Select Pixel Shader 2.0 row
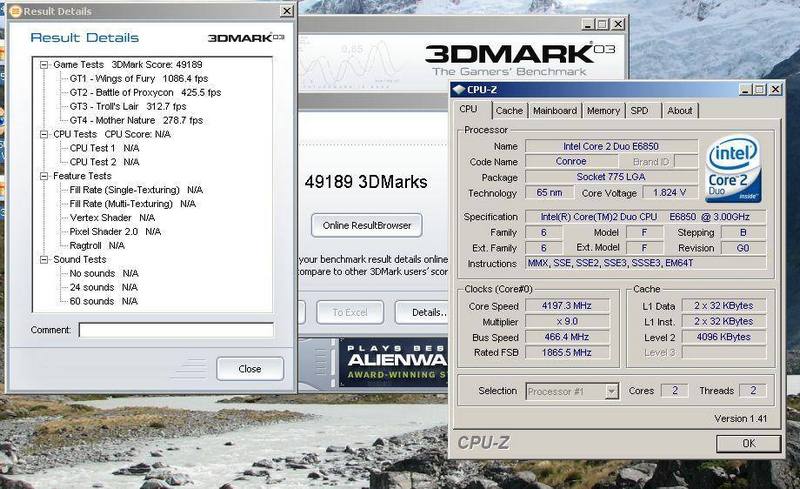 (x=115, y=232)
